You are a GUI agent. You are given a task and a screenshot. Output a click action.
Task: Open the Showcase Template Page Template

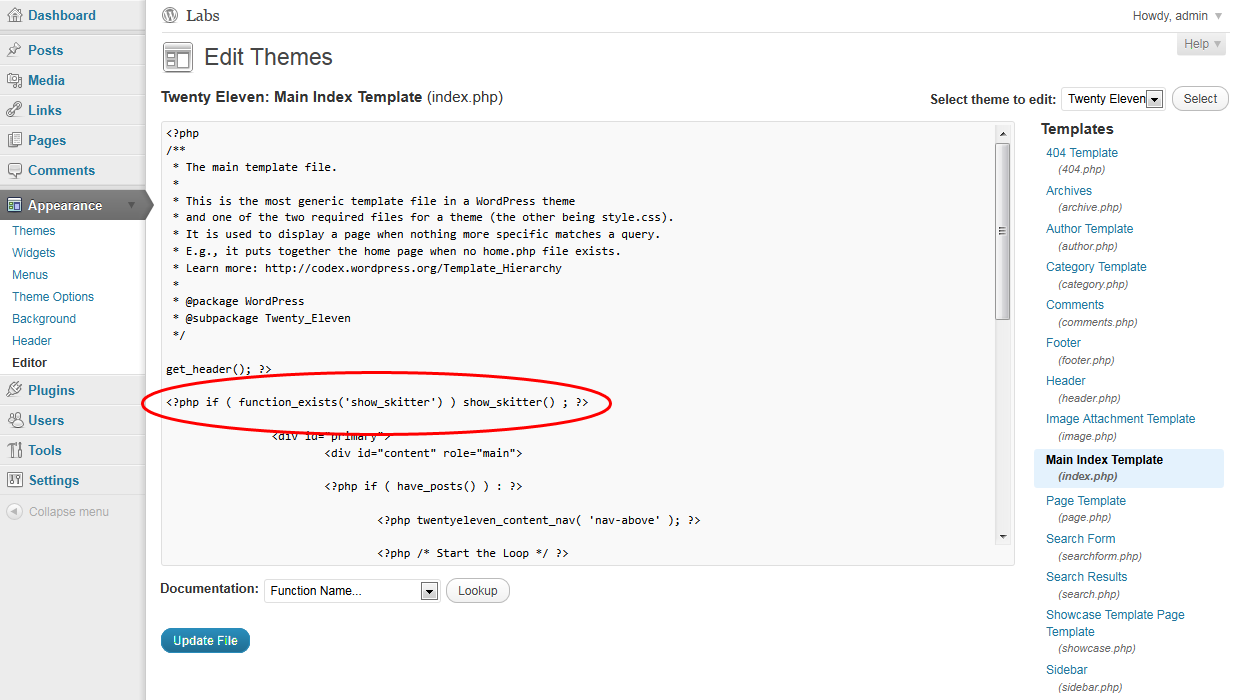1115,623
